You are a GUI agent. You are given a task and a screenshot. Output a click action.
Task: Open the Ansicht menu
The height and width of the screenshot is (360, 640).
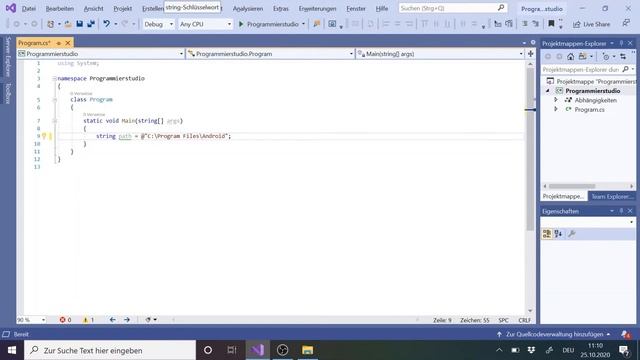tap(93, 8)
